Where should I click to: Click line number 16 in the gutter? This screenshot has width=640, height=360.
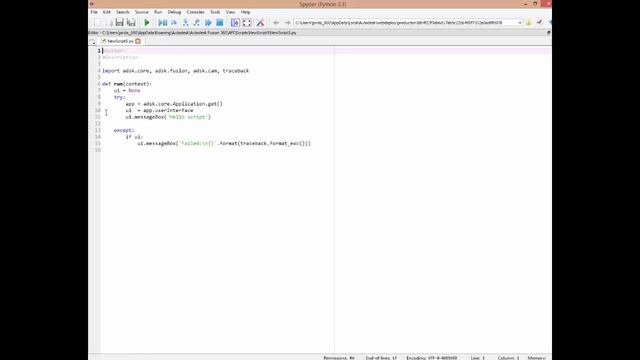[98, 150]
